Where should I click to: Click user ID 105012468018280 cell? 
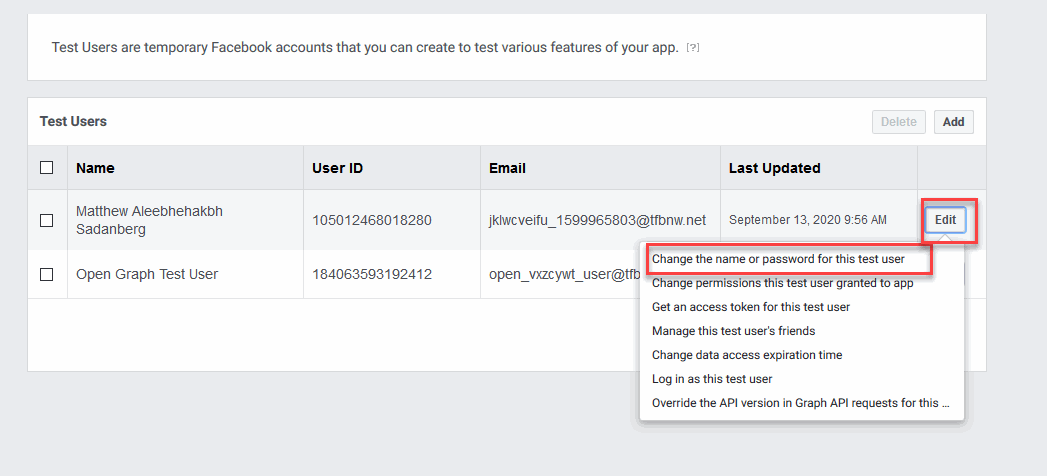coord(374,220)
